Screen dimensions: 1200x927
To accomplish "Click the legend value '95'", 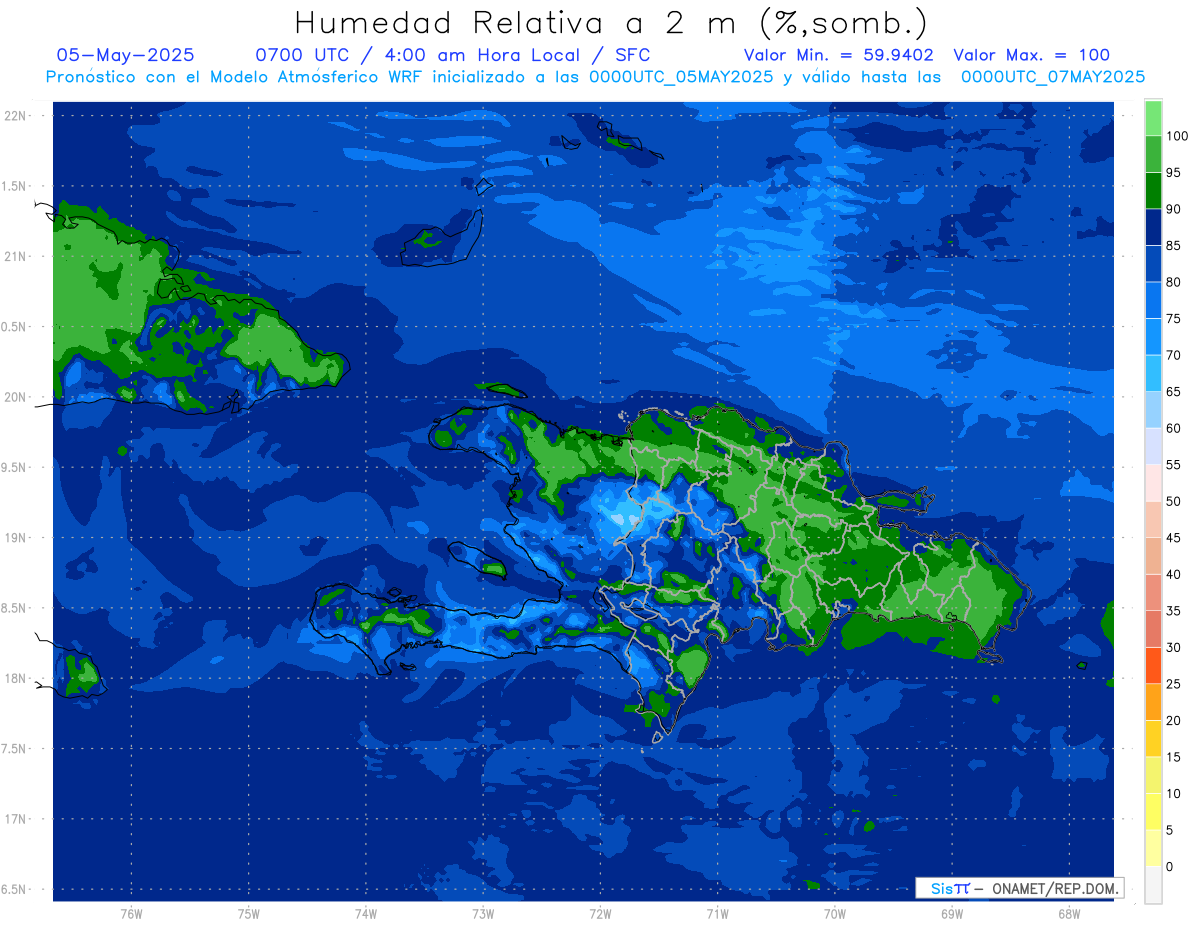I will coord(1174,172).
